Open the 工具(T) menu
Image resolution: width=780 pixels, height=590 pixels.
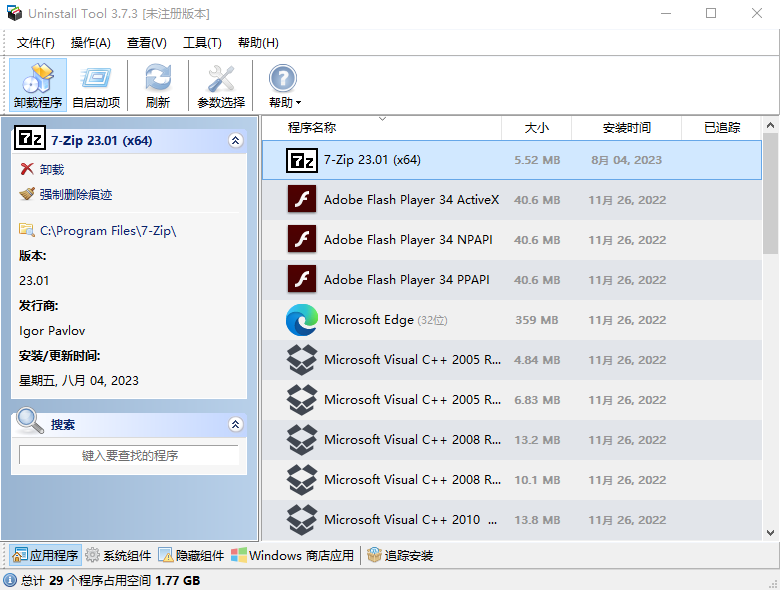[x=201, y=43]
